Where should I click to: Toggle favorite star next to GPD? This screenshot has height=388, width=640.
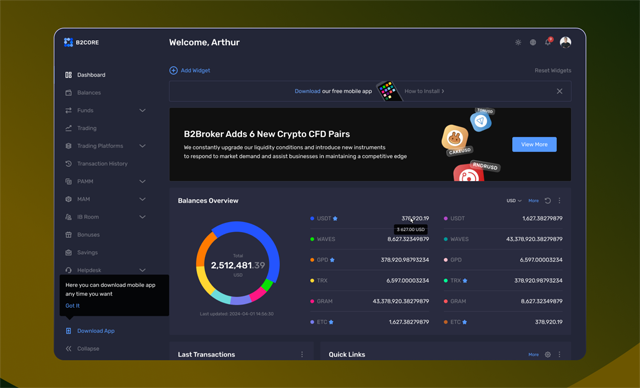point(332,260)
